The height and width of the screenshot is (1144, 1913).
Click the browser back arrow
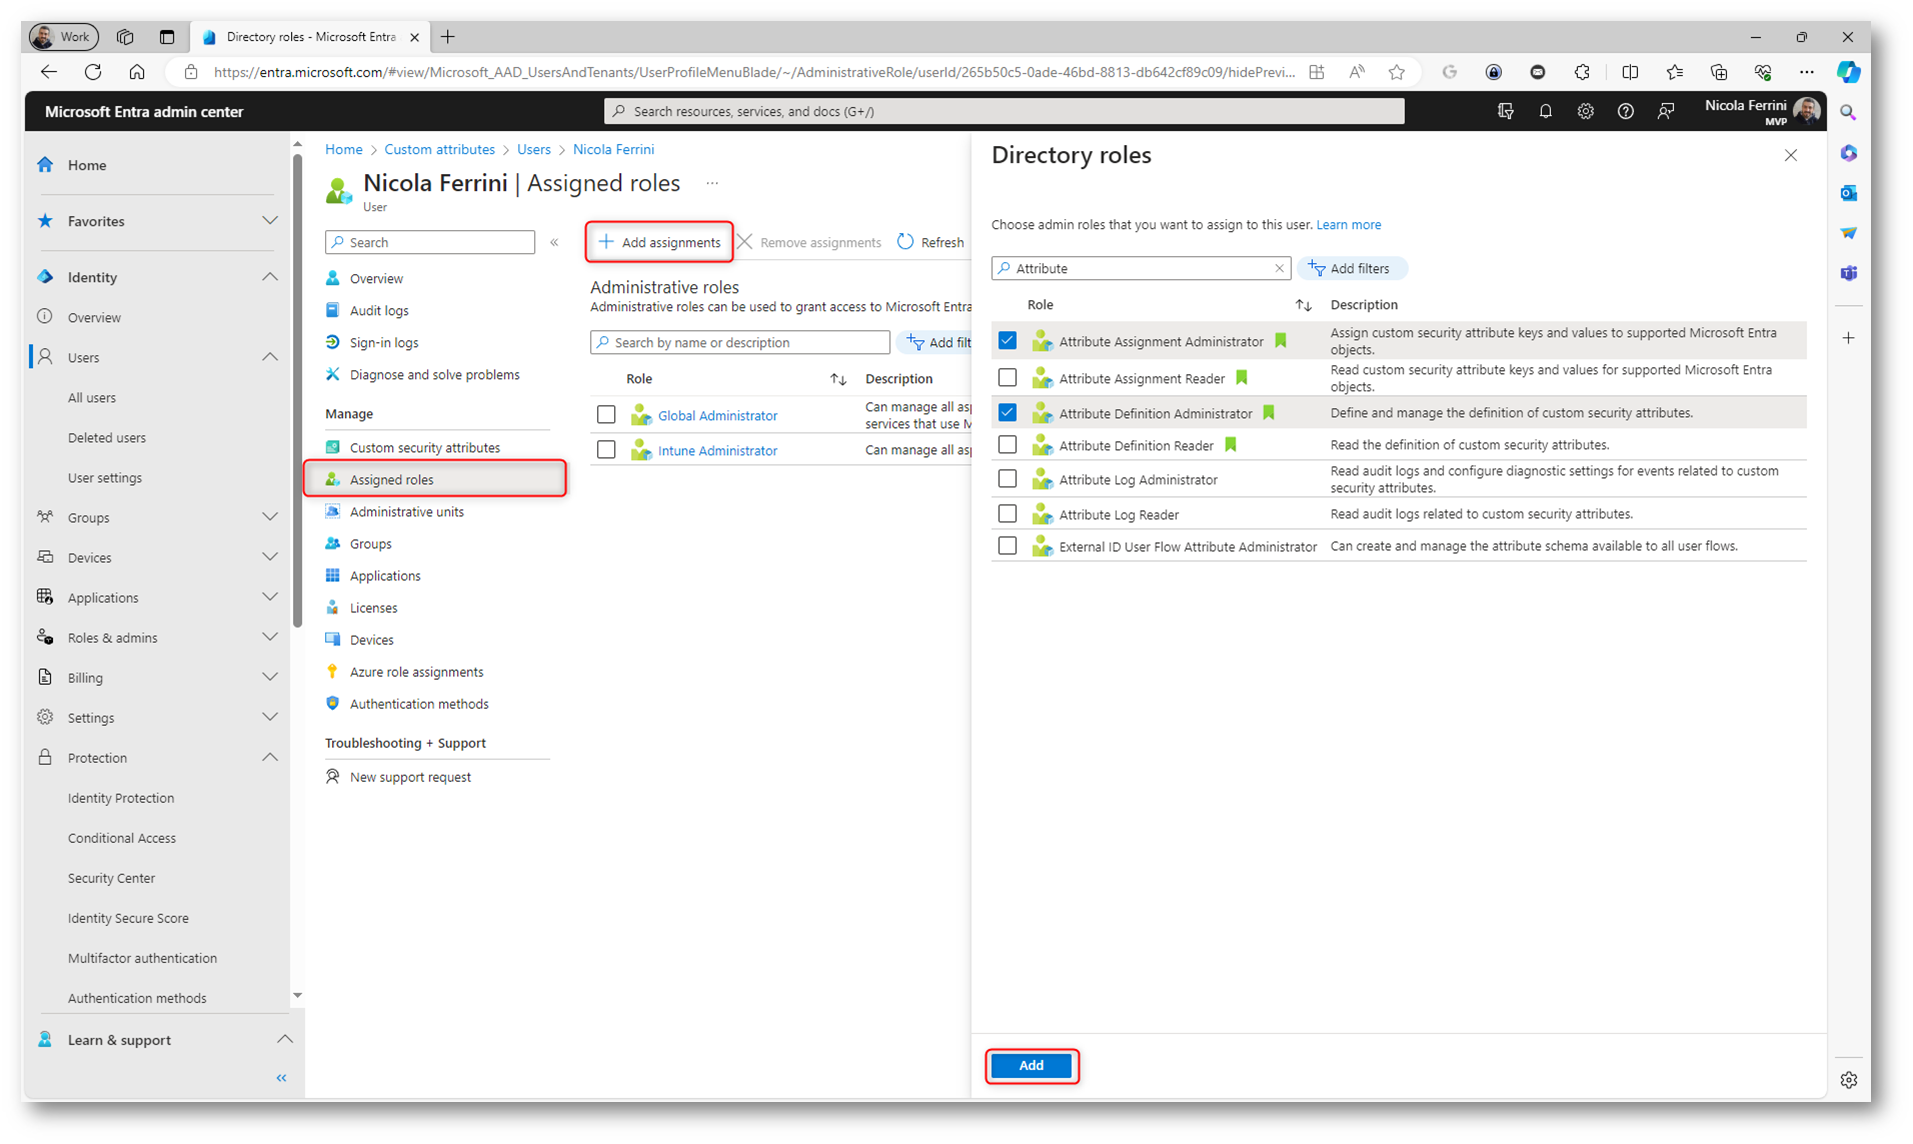(49, 72)
